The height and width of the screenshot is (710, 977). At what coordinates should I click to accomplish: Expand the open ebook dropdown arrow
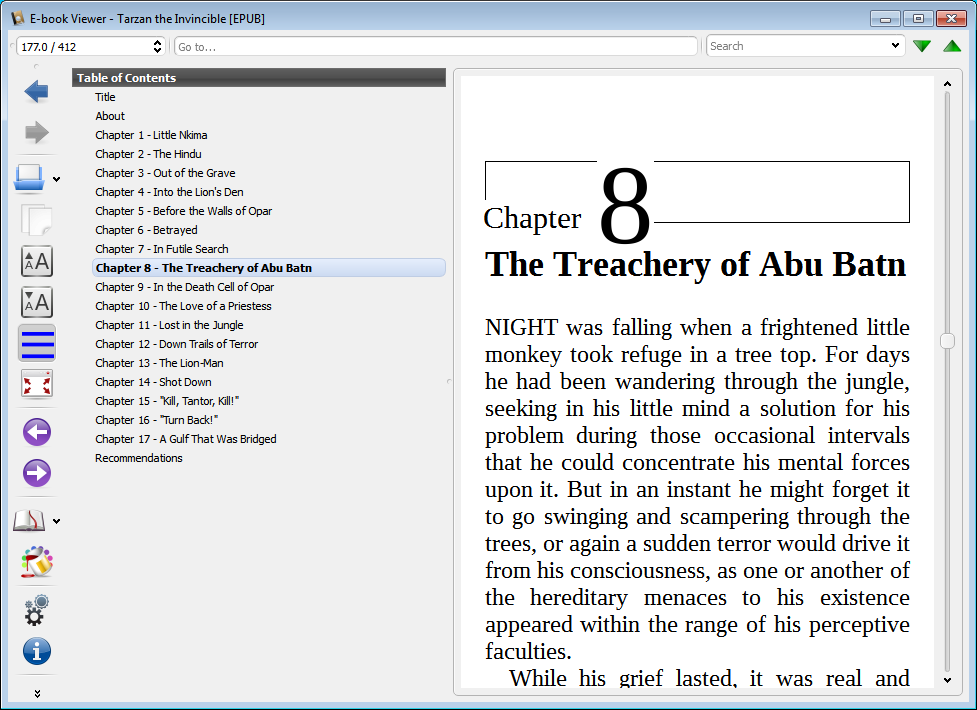57,180
